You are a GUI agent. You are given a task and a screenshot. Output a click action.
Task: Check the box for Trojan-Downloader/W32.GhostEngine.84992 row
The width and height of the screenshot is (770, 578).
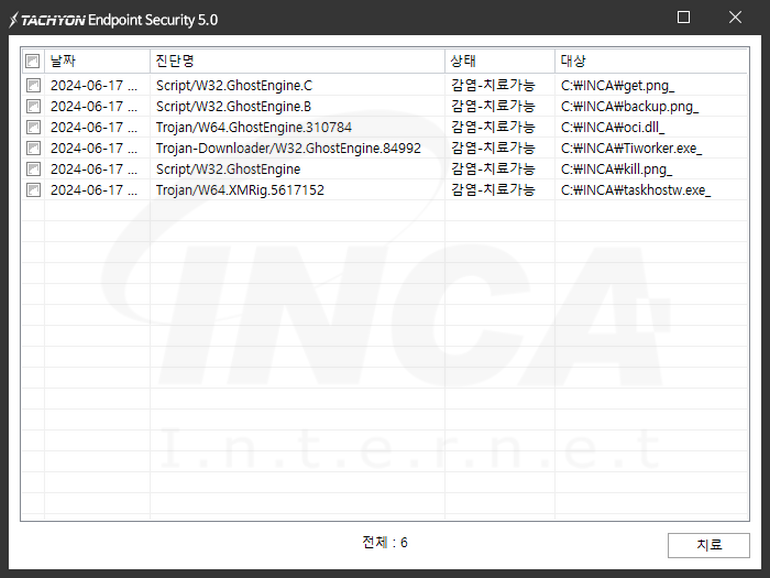point(33,148)
